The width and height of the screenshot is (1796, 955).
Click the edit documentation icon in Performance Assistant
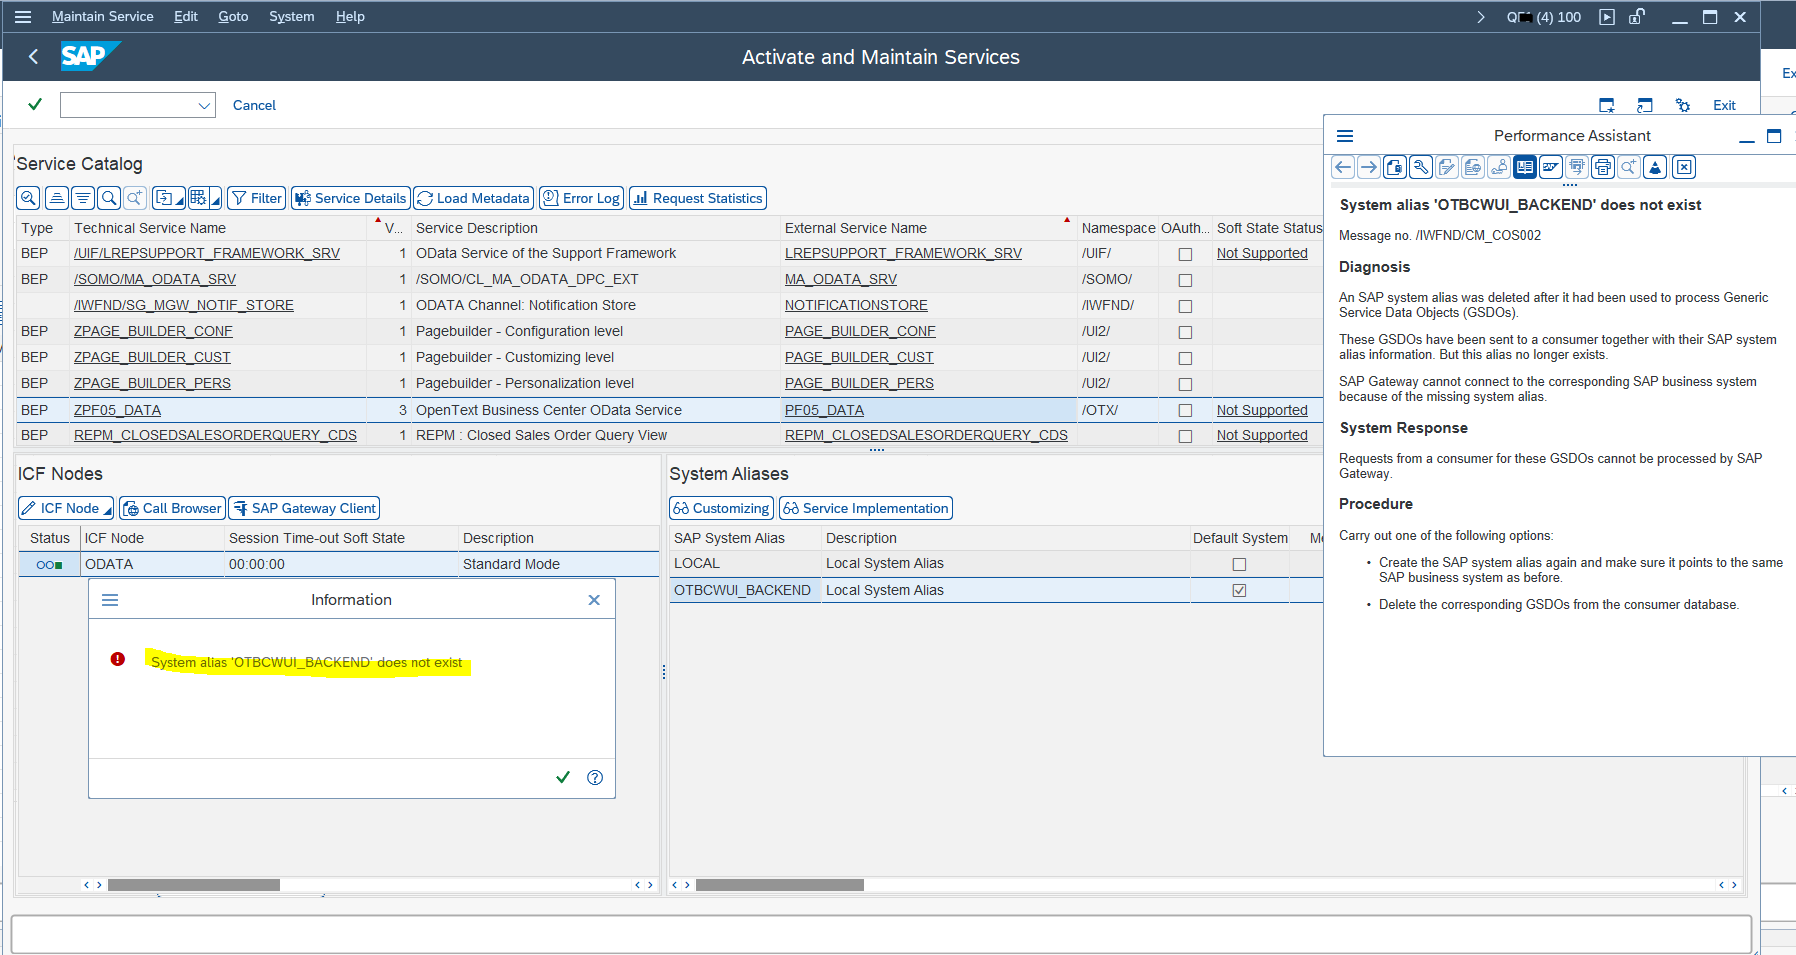1447,167
